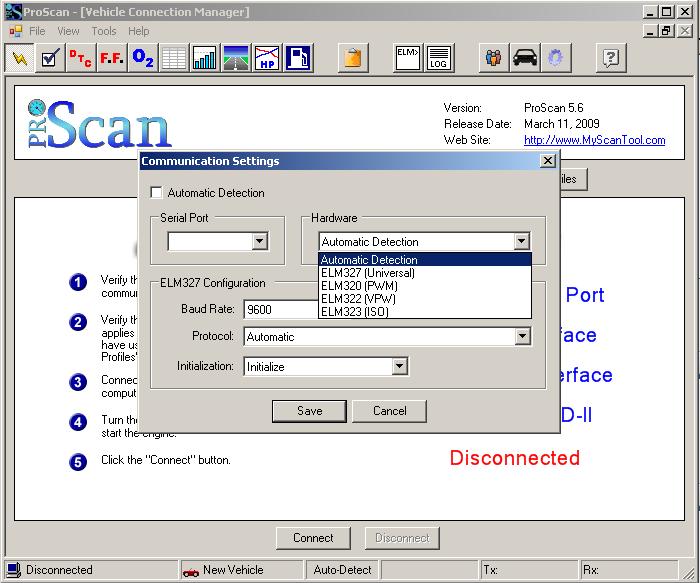The height and width of the screenshot is (583, 700).
Task: Expand the Initialization dropdown
Action: [399, 367]
